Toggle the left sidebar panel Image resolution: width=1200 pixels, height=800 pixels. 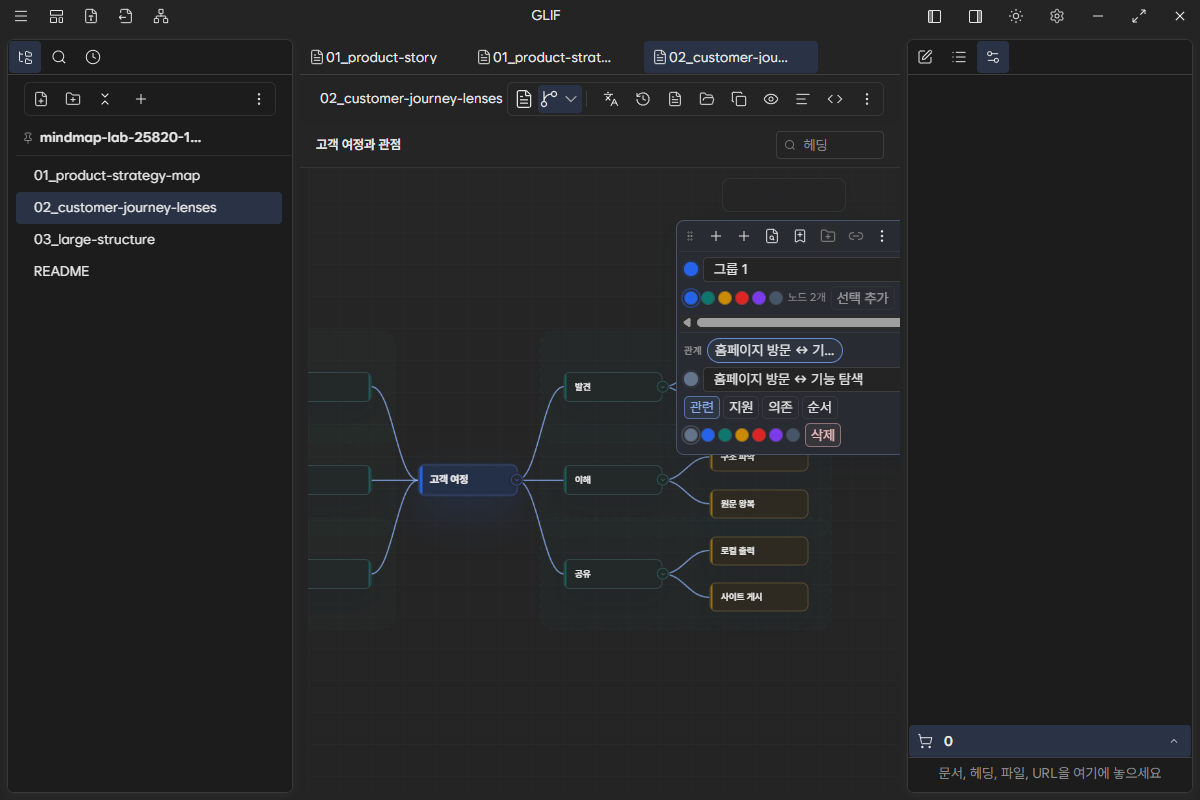[935, 16]
